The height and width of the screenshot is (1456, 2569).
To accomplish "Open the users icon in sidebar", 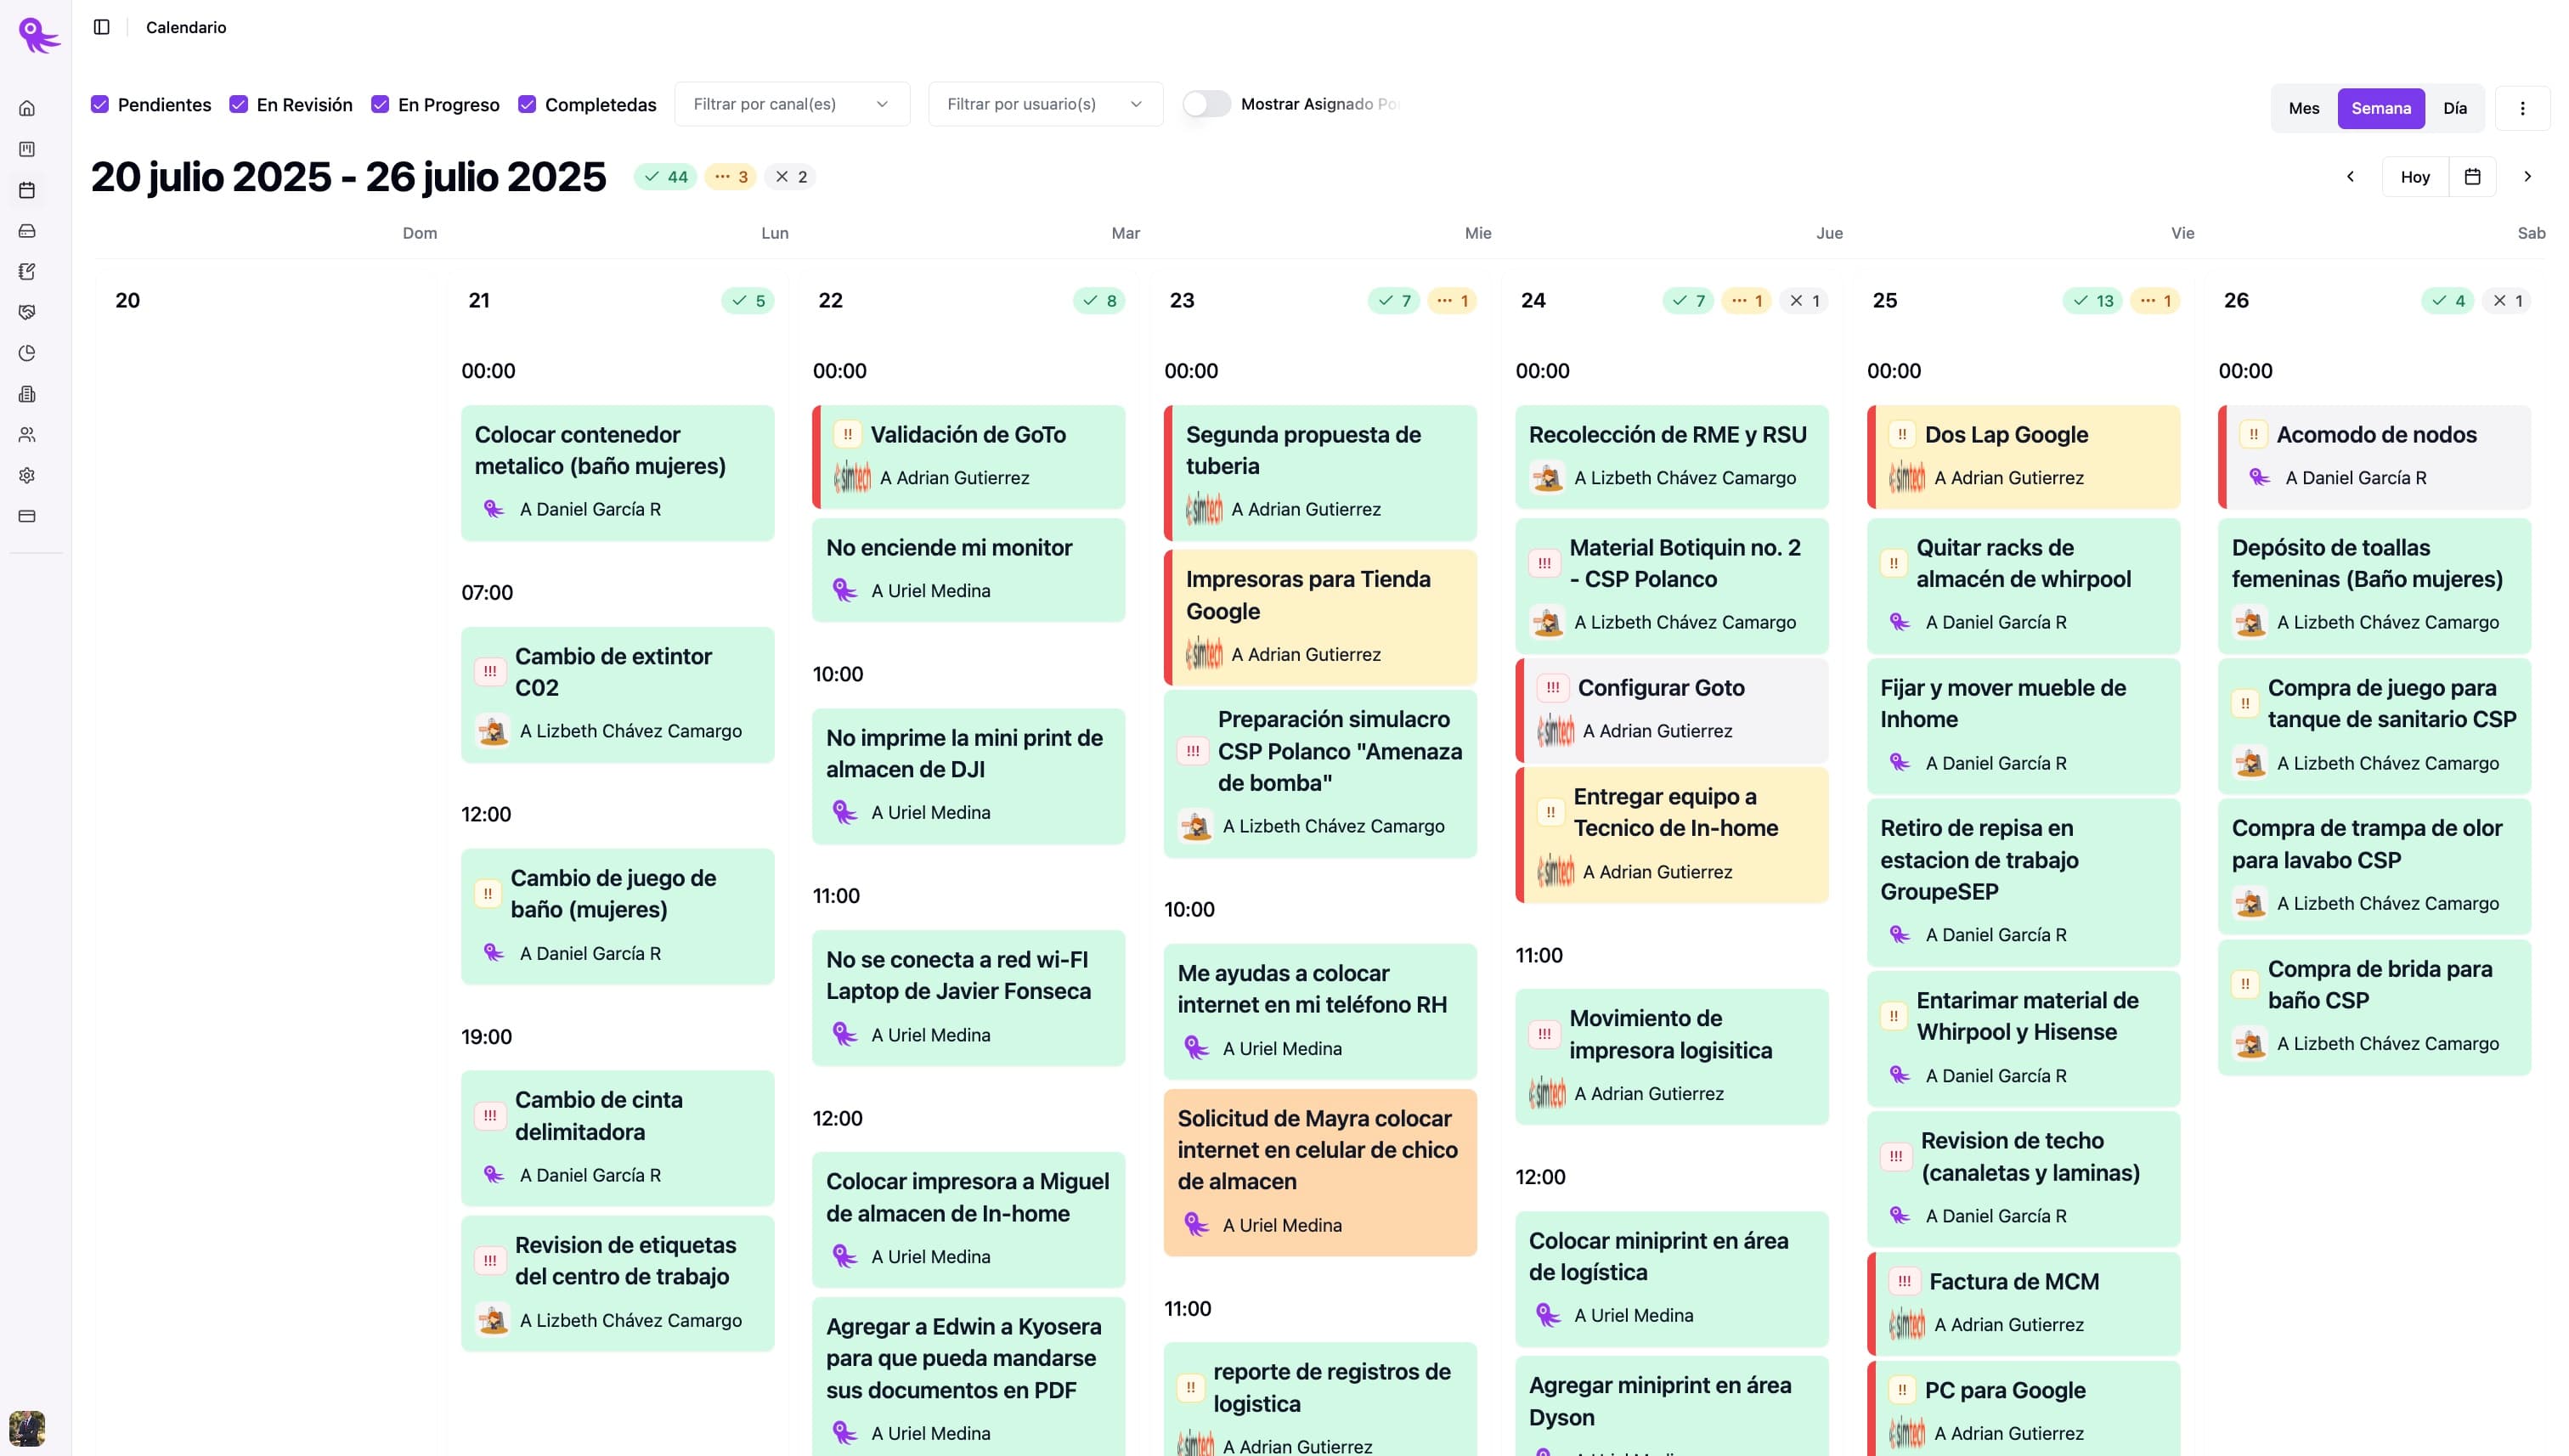I will [27, 435].
